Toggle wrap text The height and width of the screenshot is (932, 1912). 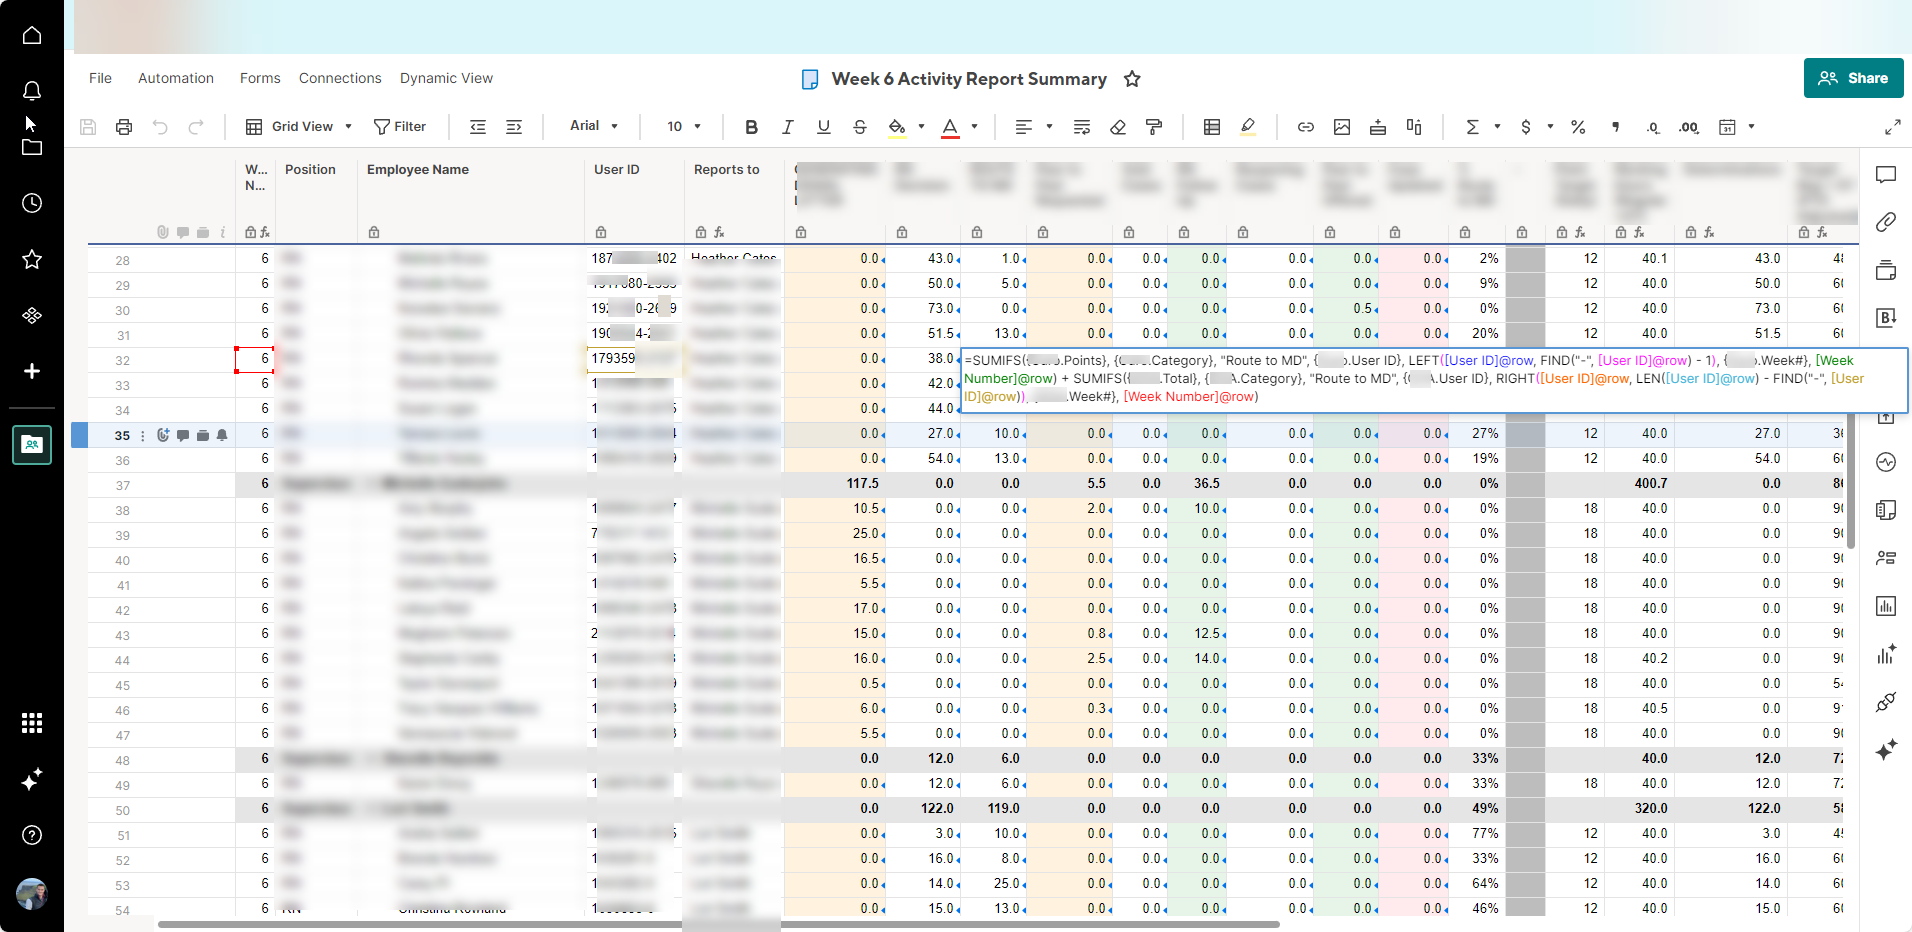pyautogui.click(x=1082, y=127)
